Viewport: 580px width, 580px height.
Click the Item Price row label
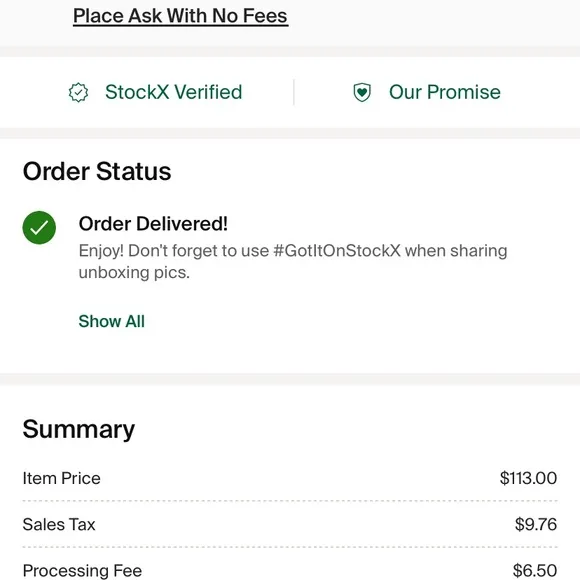point(61,478)
